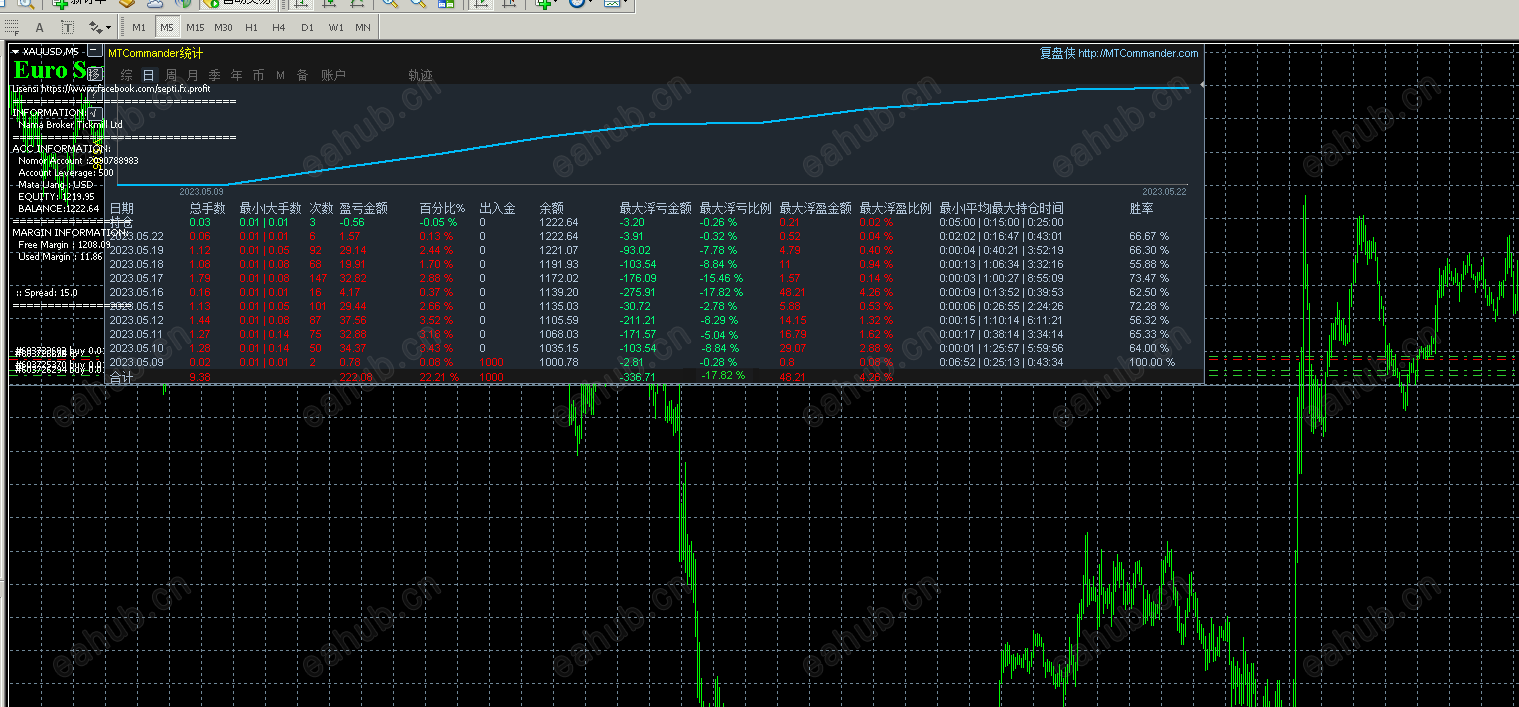Screen dimensions: 1519x707
Task: Switch chart to M30 timeframe
Action: point(223,27)
